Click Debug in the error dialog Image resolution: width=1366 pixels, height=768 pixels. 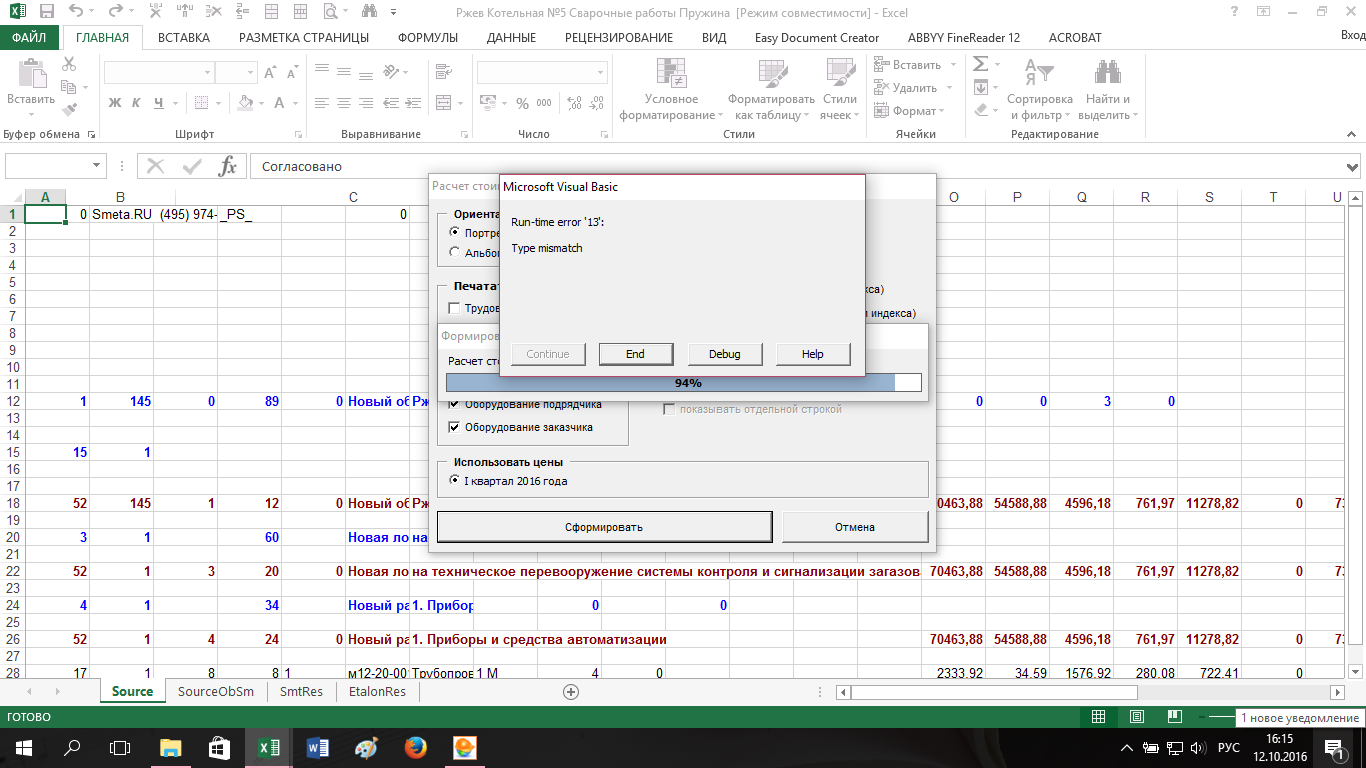coord(725,354)
